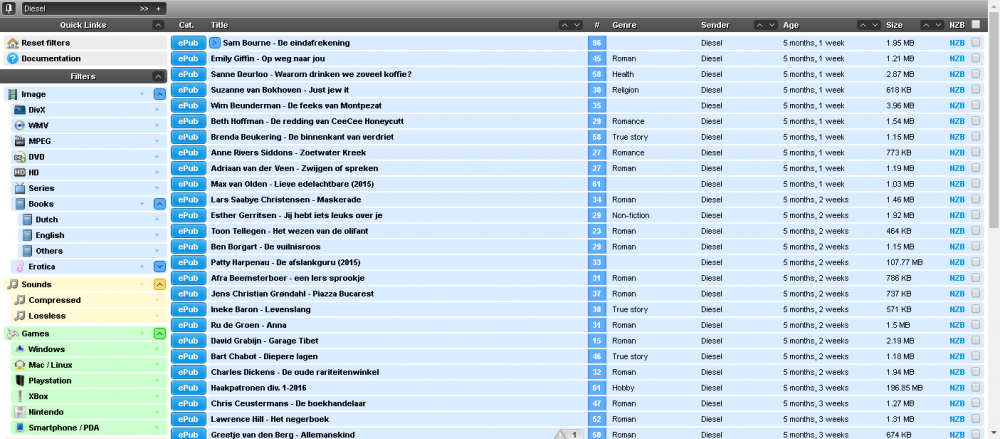Collapse the Quick Links section
1000x439 pixels.
(x=158, y=24)
